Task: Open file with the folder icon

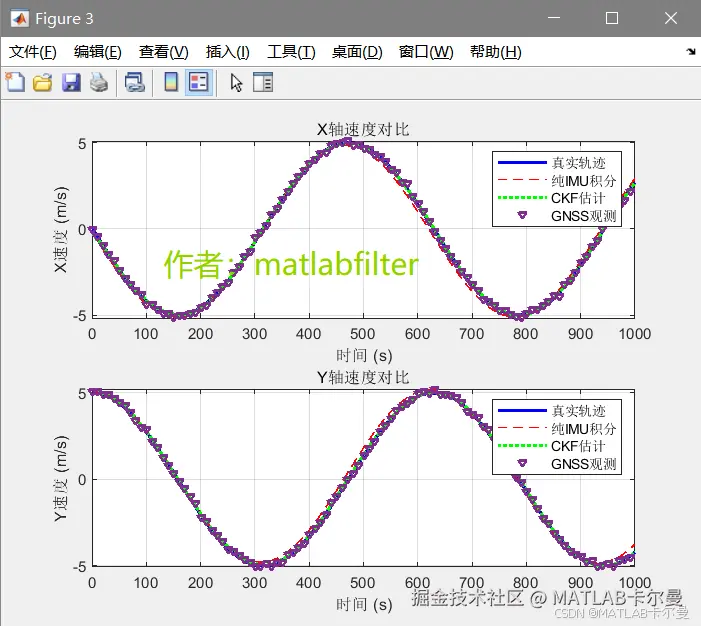Action: point(42,83)
